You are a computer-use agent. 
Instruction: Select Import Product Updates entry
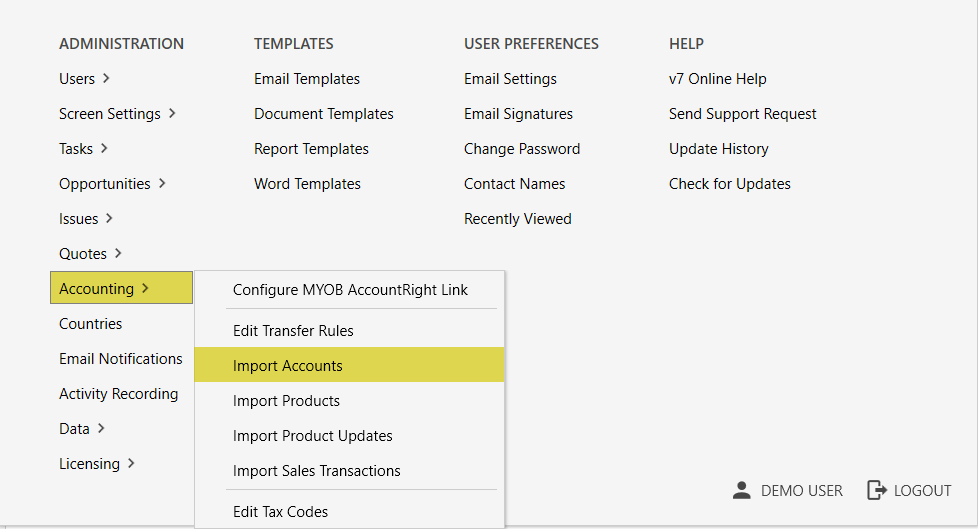[312, 436]
